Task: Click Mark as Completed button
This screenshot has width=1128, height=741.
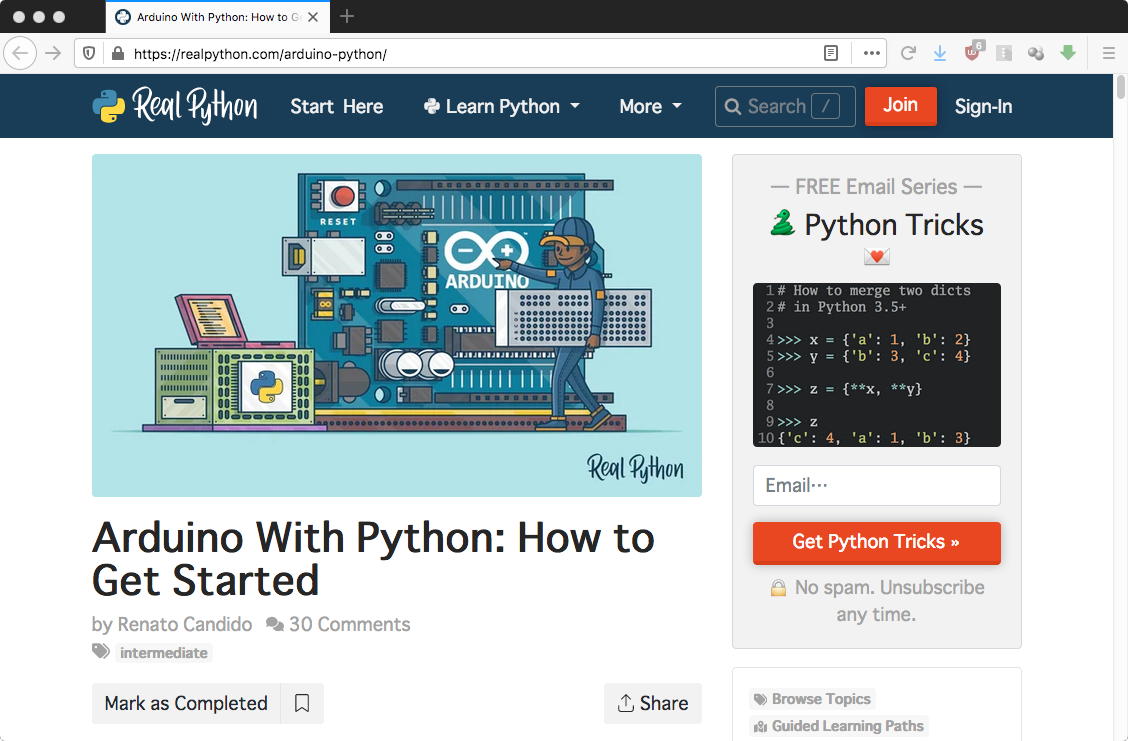Action: click(186, 703)
